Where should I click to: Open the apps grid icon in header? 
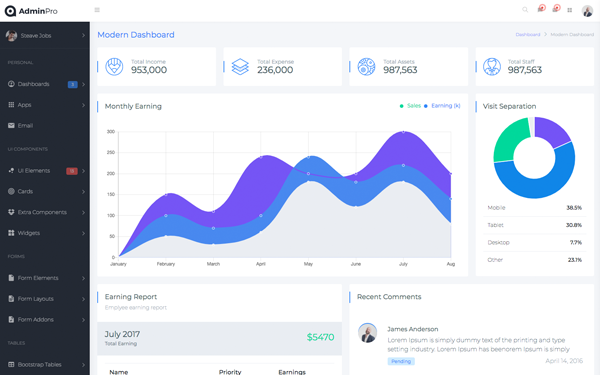[x=569, y=10]
